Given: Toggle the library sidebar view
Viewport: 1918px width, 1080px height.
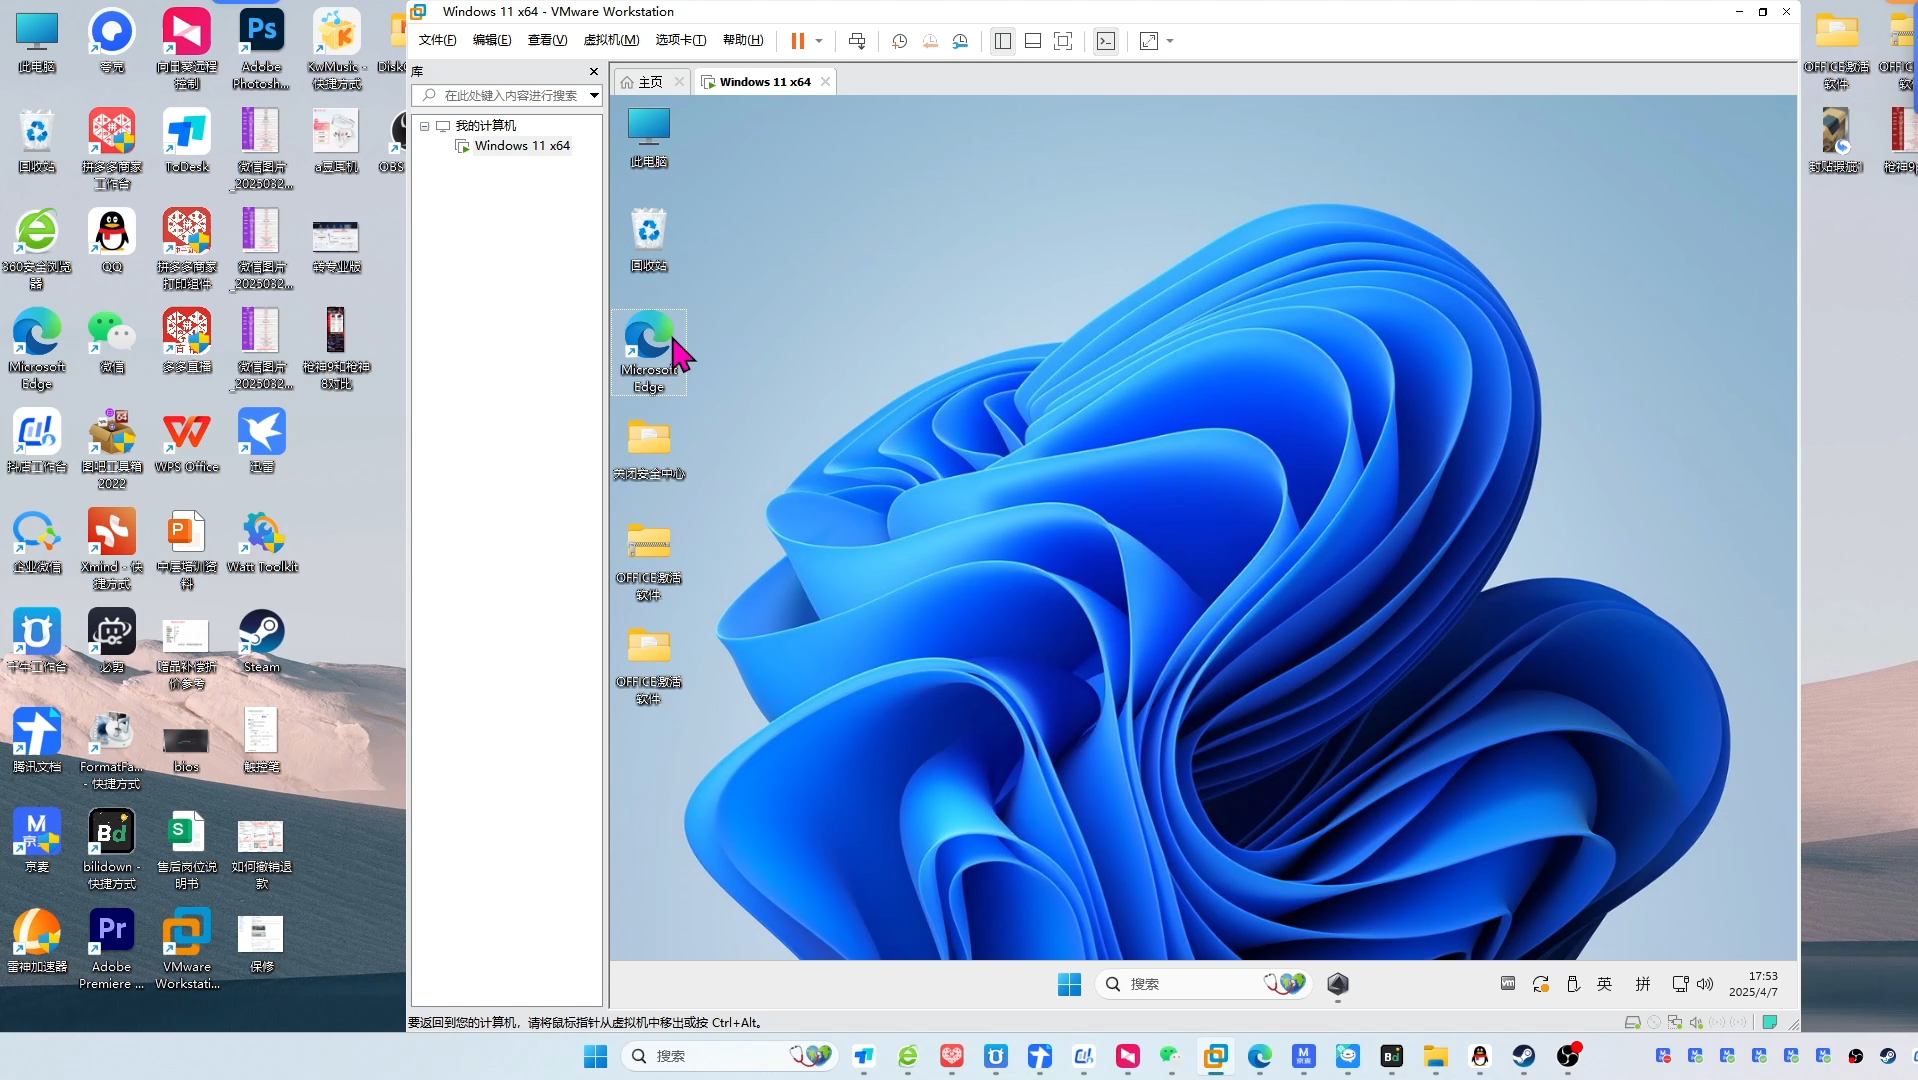Looking at the screenshot, I should pos(1003,41).
